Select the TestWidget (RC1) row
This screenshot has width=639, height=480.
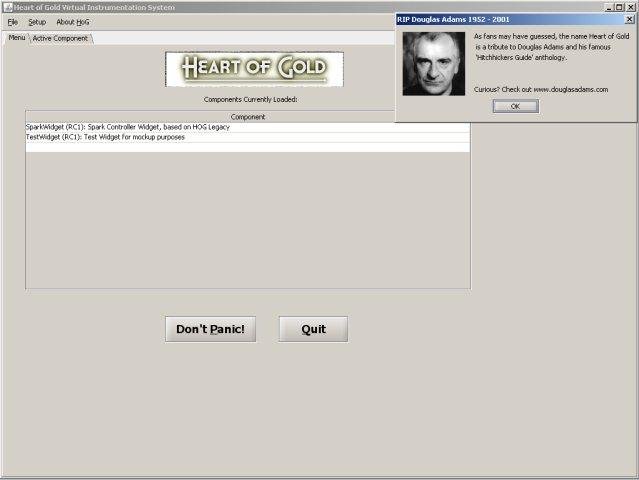[248, 137]
